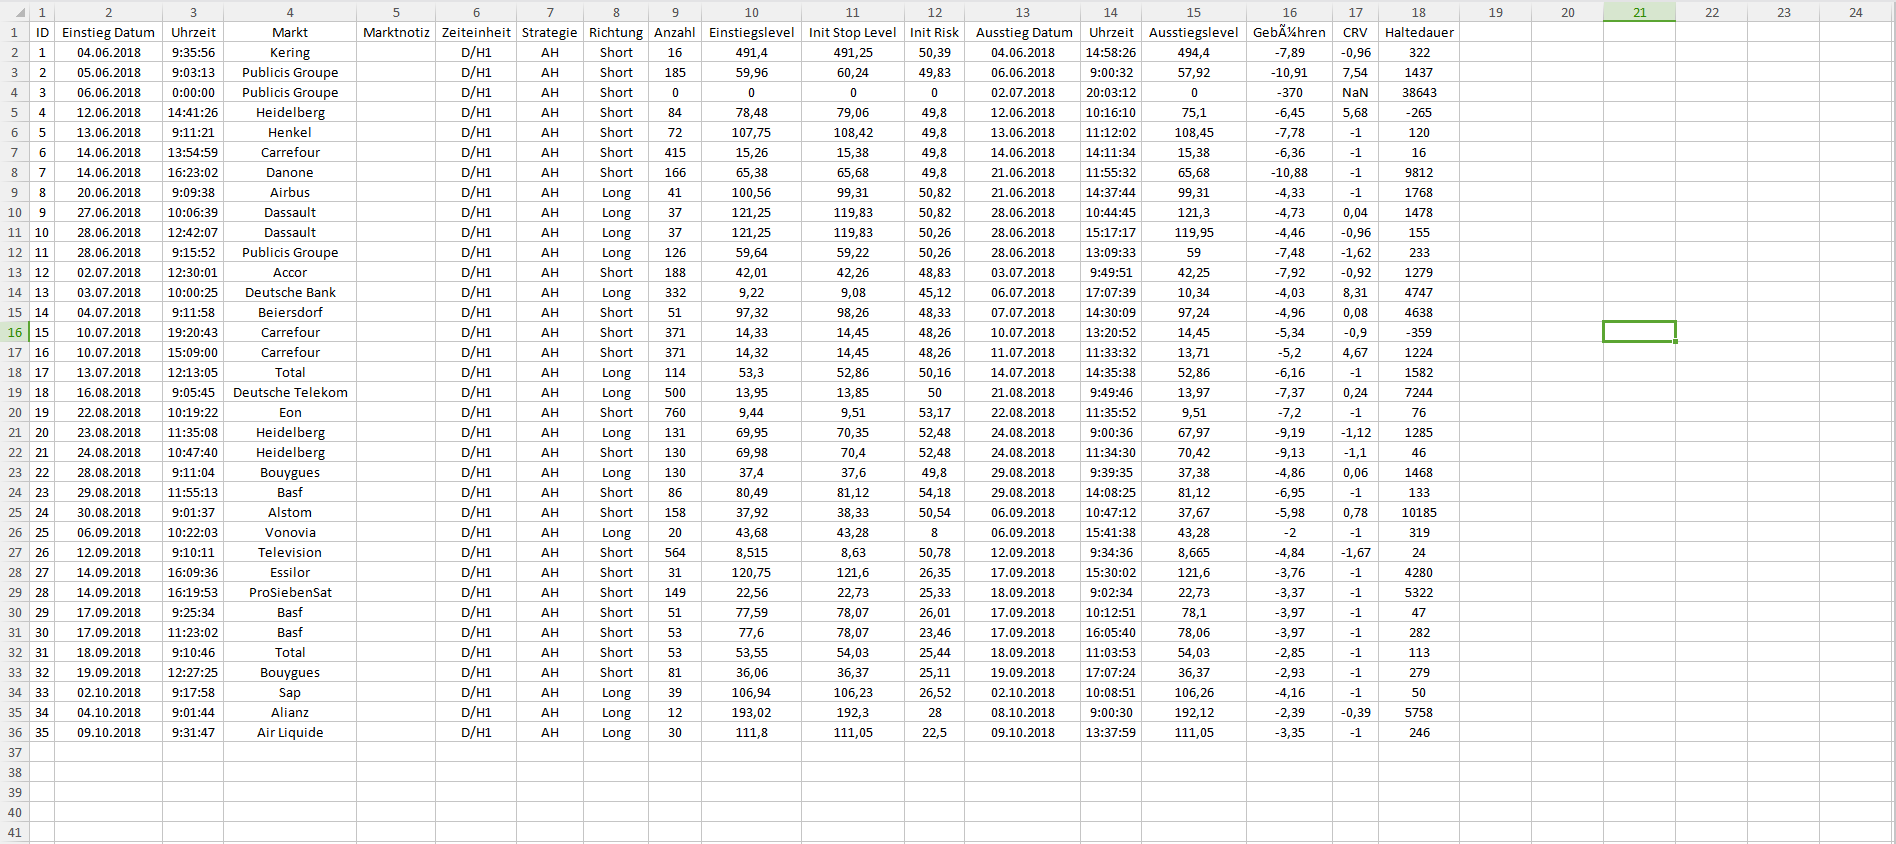1896x844 pixels.
Task: Select the Strategie header cell
Action: [x=550, y=32]
